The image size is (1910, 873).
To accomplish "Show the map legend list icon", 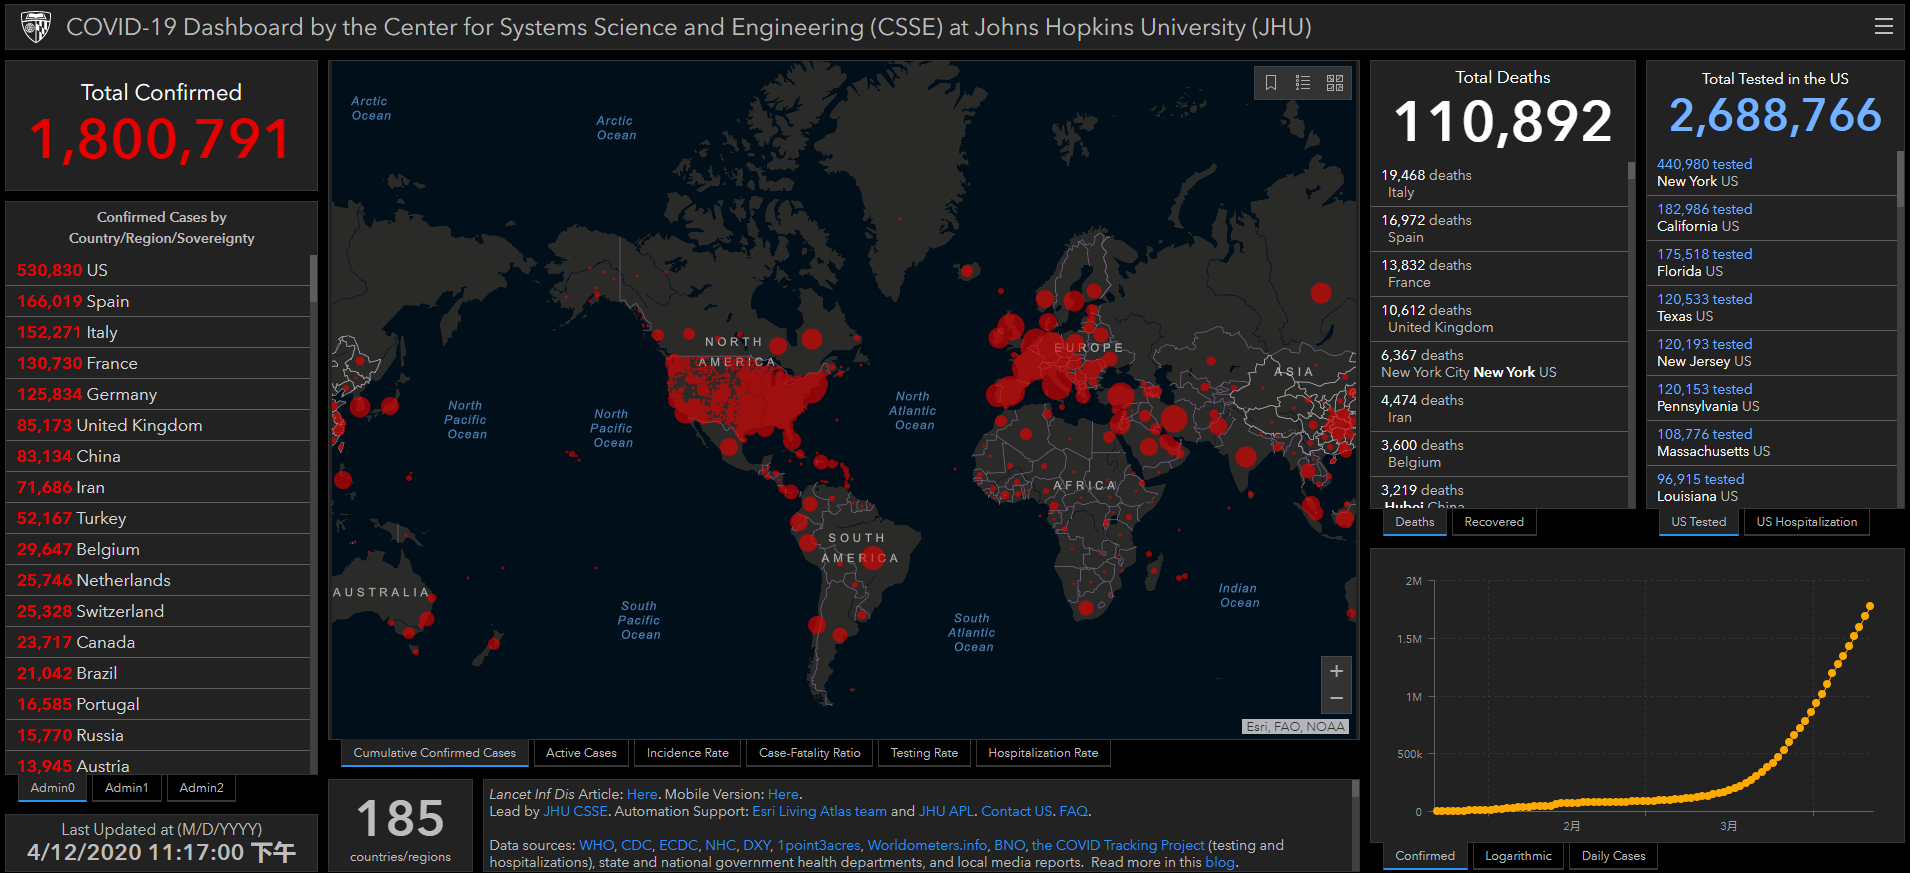I will click(1303, 83).
